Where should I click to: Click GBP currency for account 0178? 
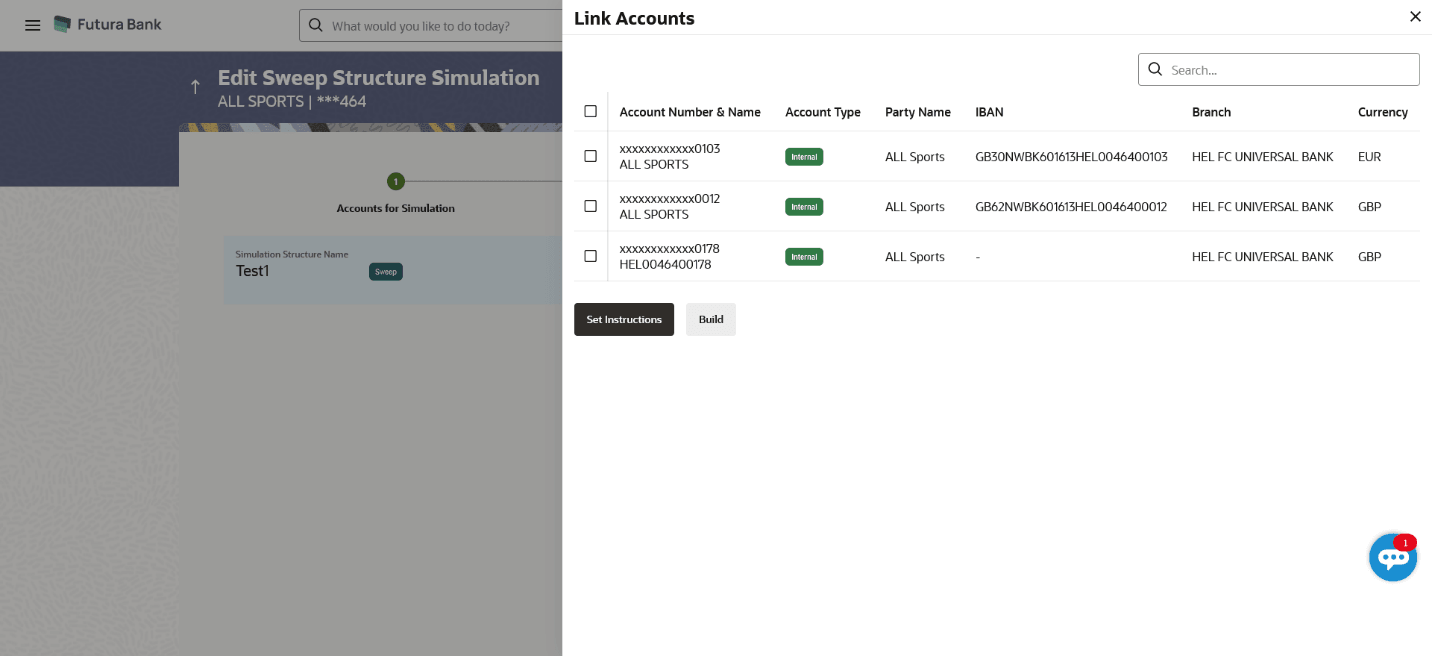click(1370, 257)
